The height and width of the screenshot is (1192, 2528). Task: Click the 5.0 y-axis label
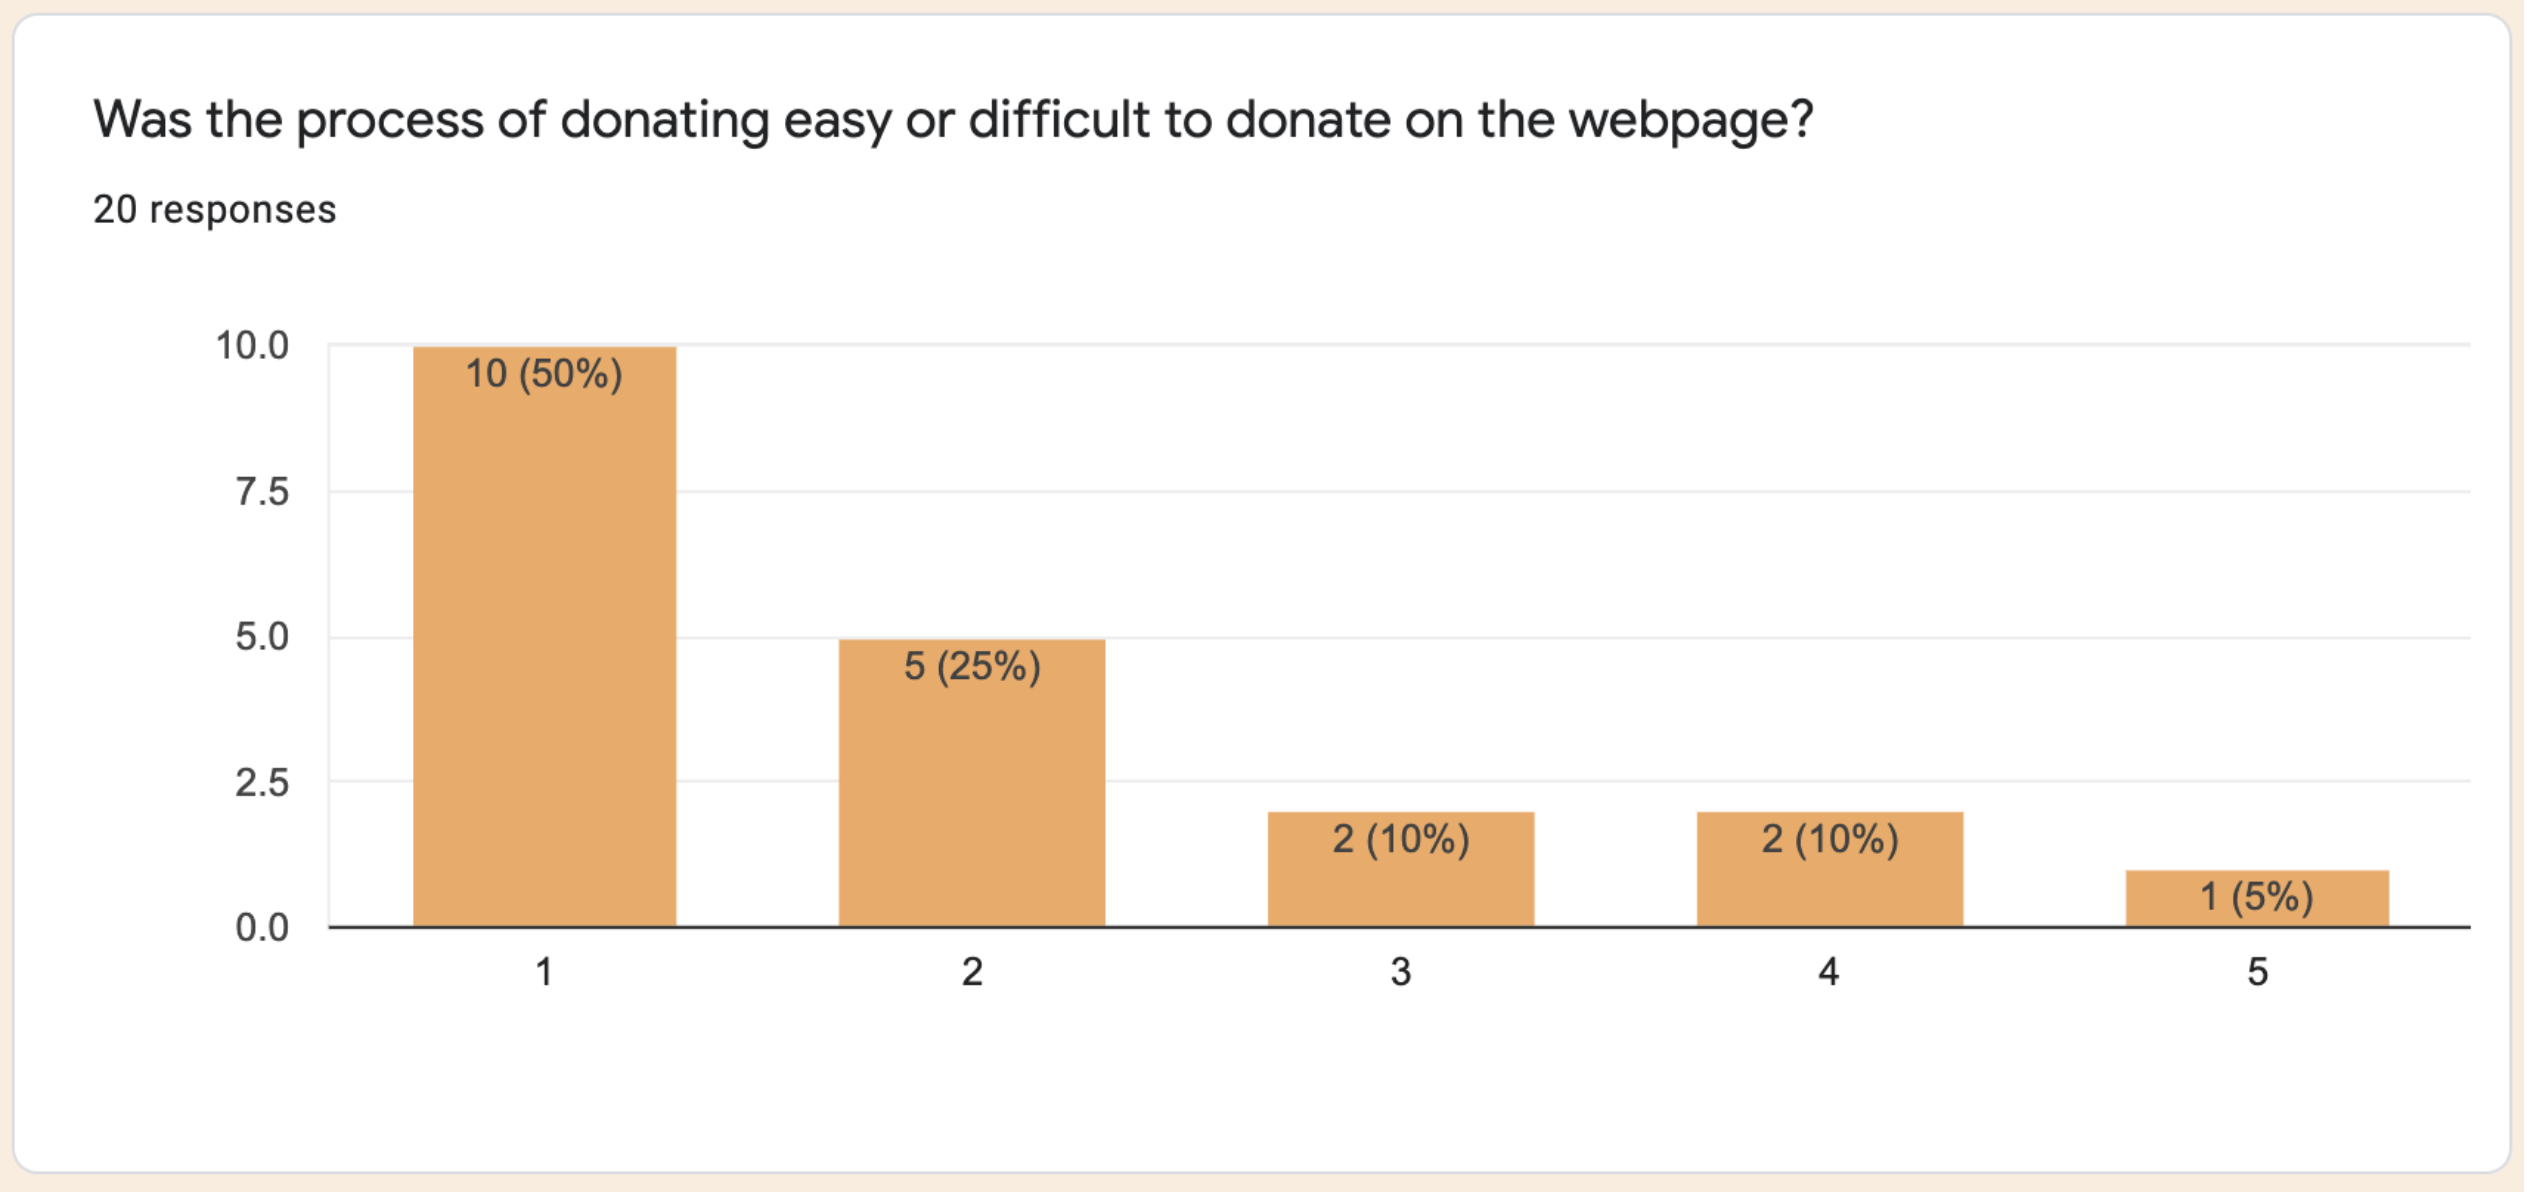[262, 637]
